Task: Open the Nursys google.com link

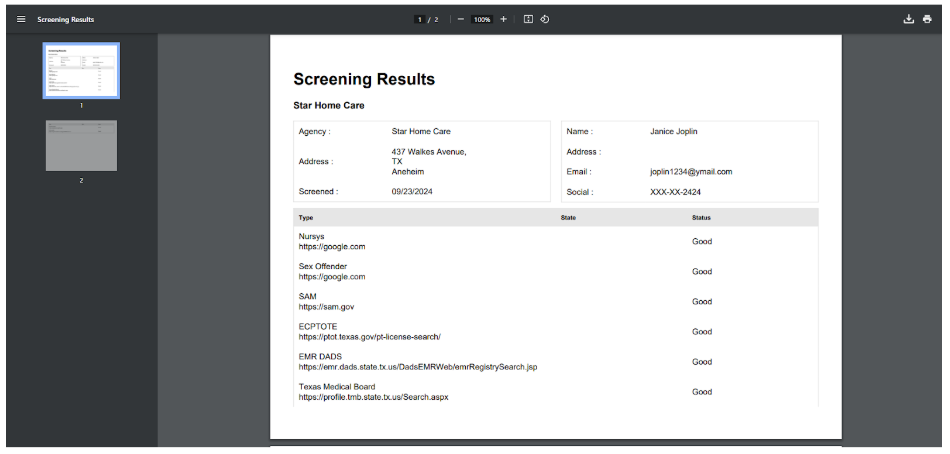Action: pos(331,246)
